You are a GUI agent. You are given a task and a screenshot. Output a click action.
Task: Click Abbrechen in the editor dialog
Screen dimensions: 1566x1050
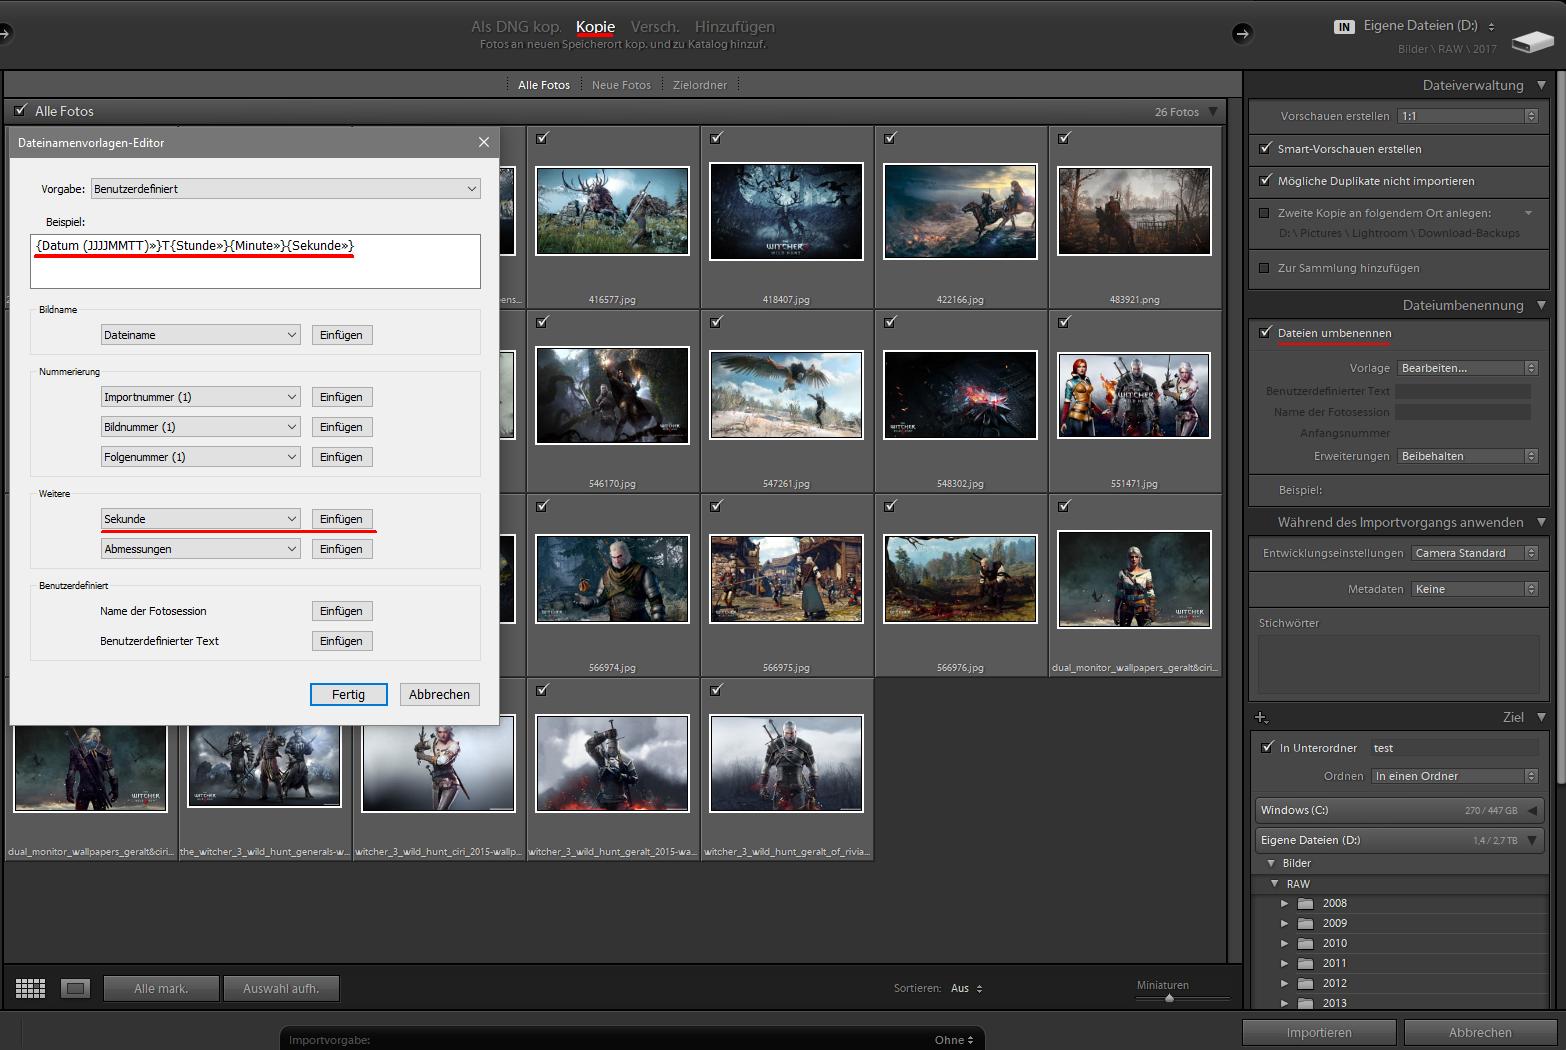[x=439, y=694]
